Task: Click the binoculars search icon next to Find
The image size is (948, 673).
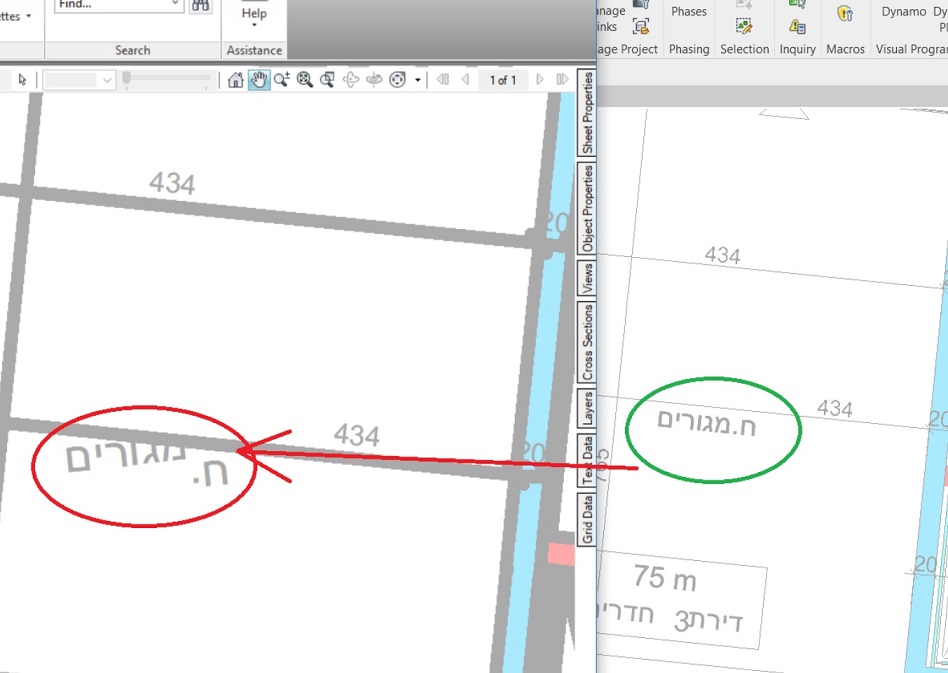Action: 199,7
